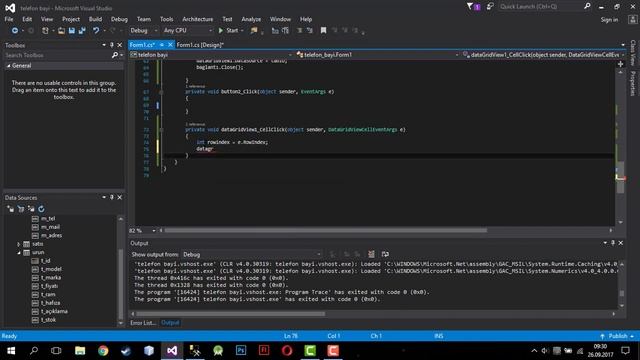Refresh the Data Sources panel
Screen dimensions: 640x360
click(x=41, y=209)
